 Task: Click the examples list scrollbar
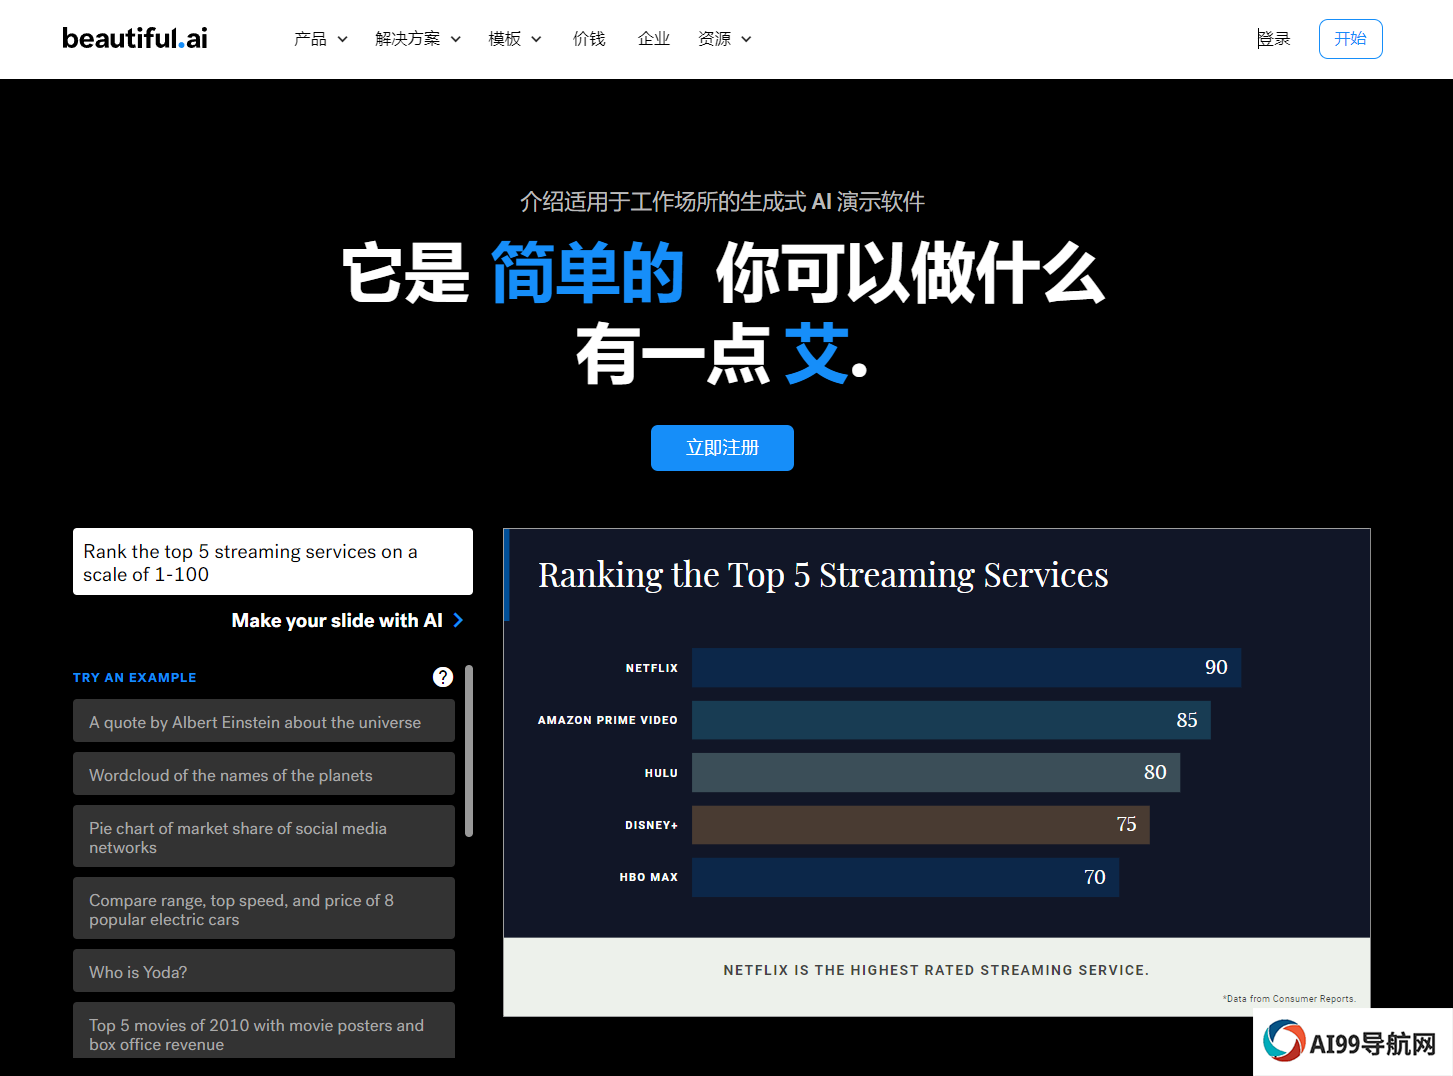[x=469, y=751]
